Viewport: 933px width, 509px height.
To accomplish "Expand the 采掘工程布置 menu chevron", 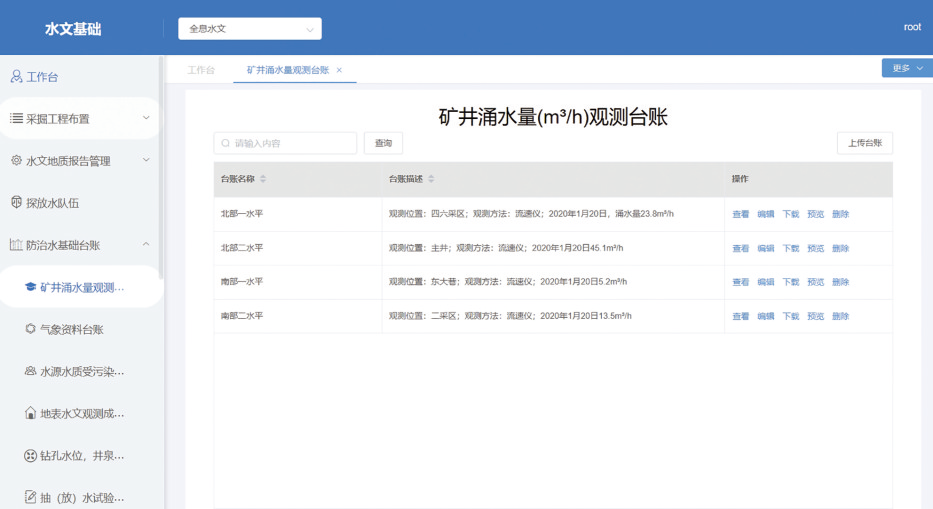I will [146, 118].
